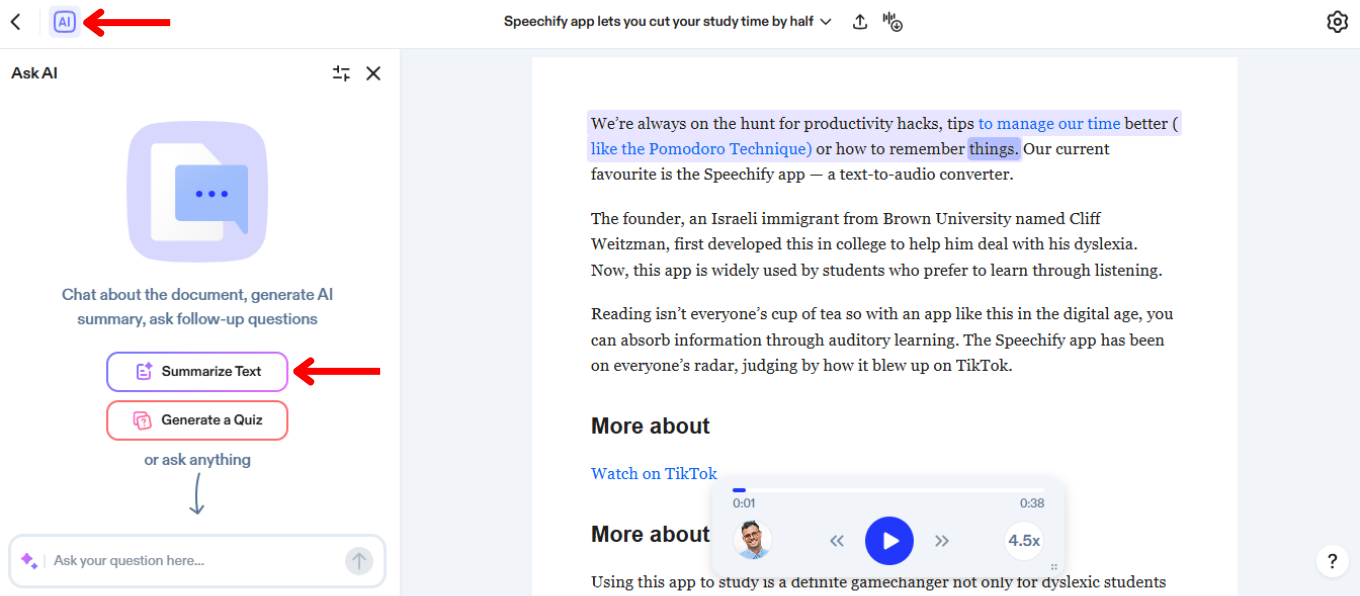Click the document title 'Speechify app lets you cut...'
This screenshot has width=1360, height=596.
(659, 22)
